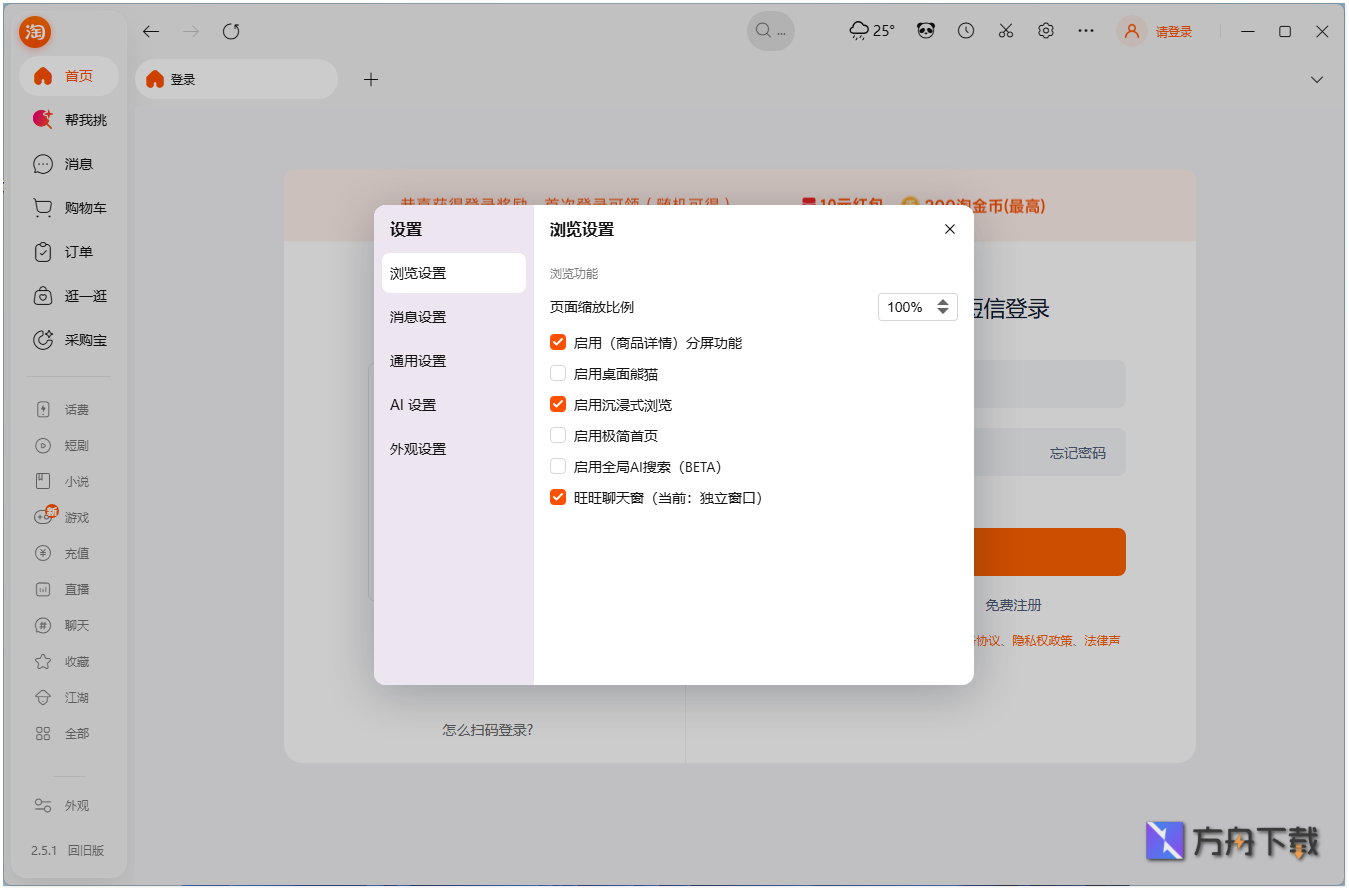
Task: Open history clock icon
Action: point(966,31)
